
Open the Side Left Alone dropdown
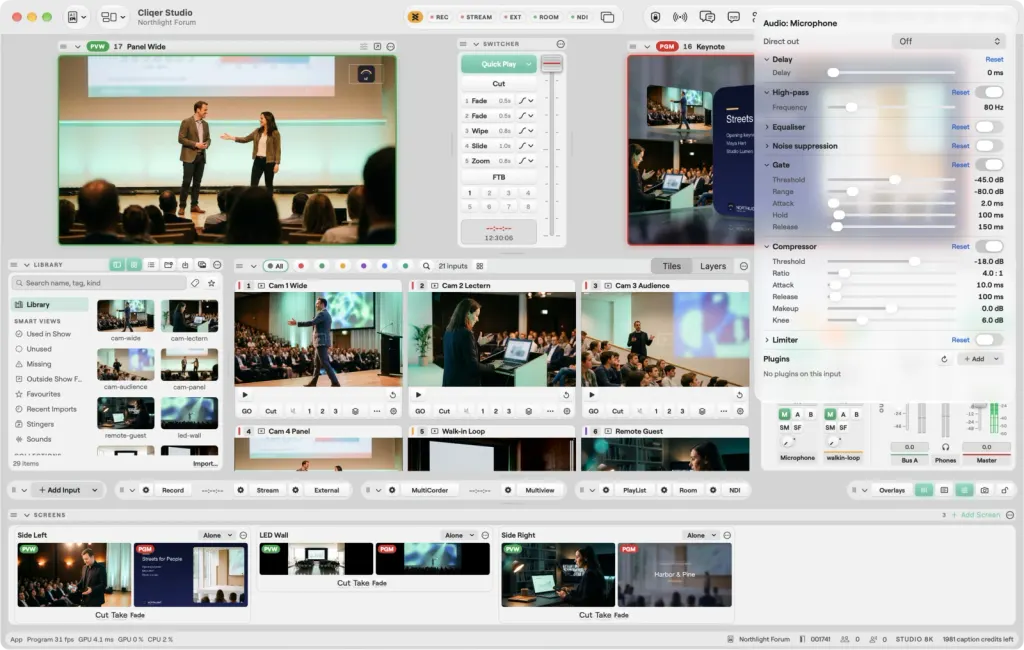(x=217, y=535)
